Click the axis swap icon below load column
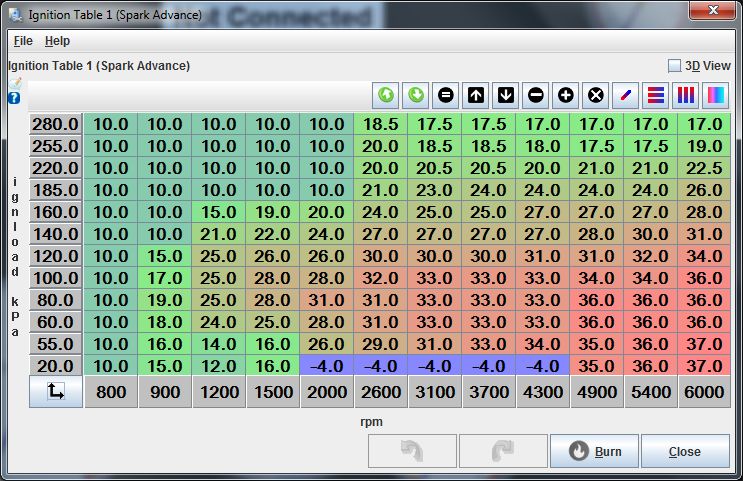 (56, 393)
